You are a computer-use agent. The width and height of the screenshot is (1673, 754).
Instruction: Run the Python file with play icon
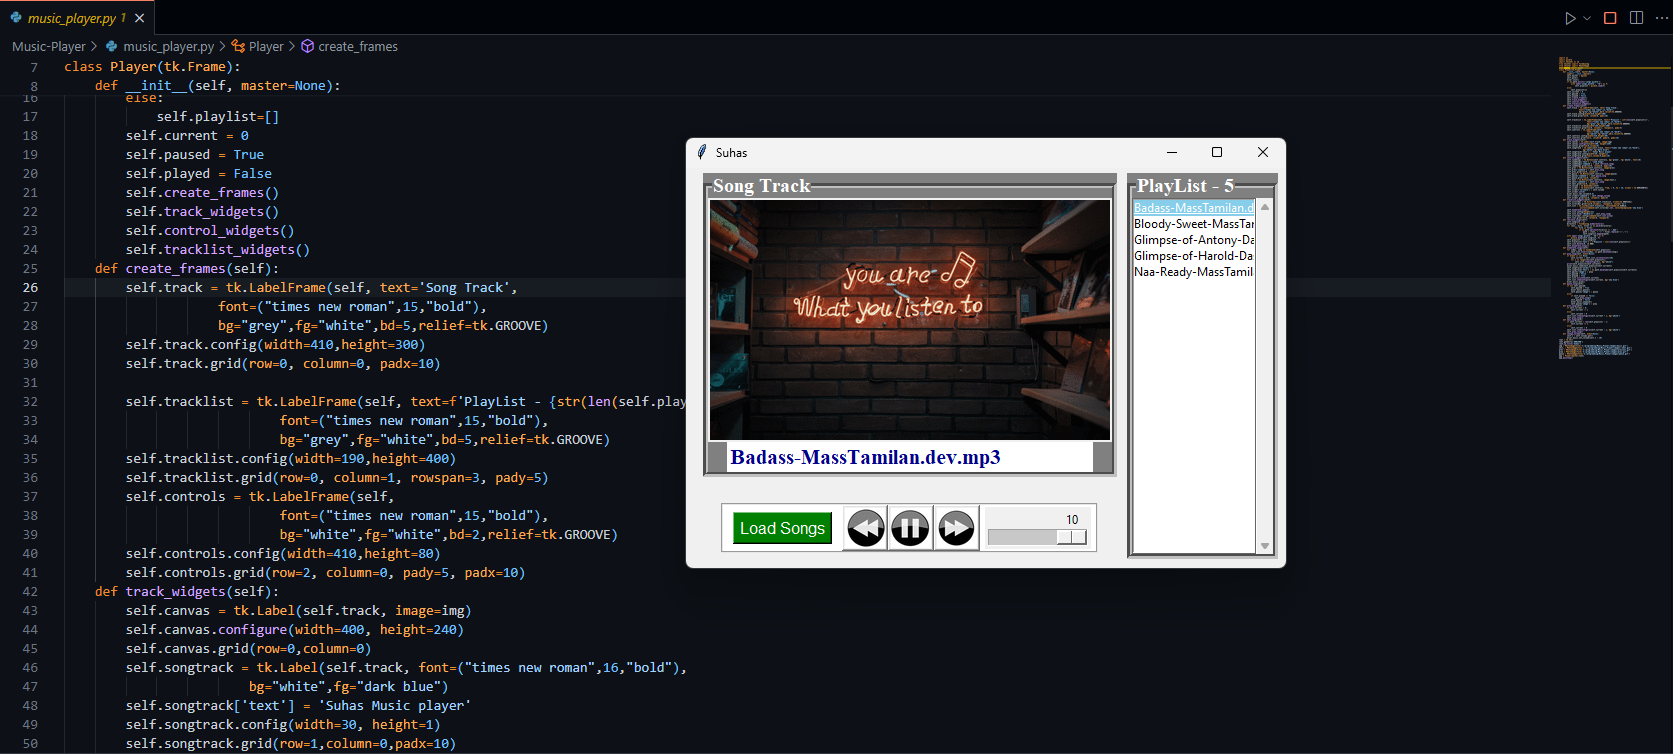coord(1570,18)
